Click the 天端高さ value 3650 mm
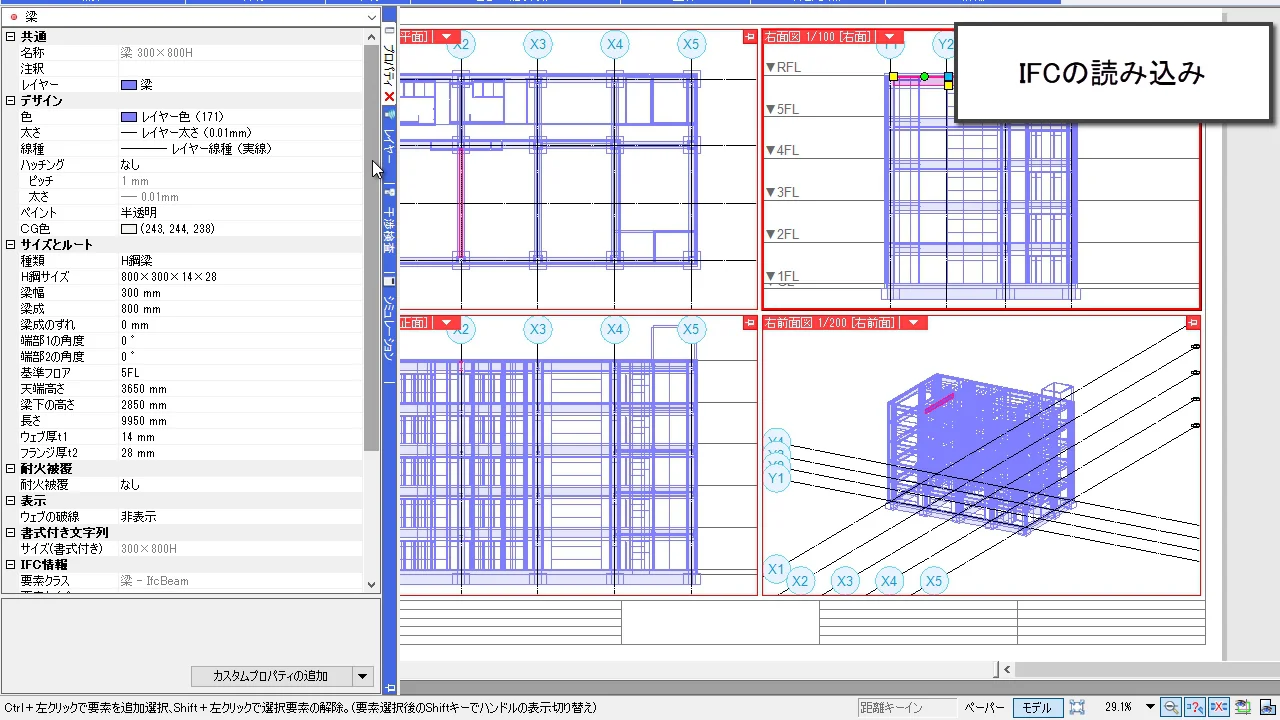 [144, 389]
